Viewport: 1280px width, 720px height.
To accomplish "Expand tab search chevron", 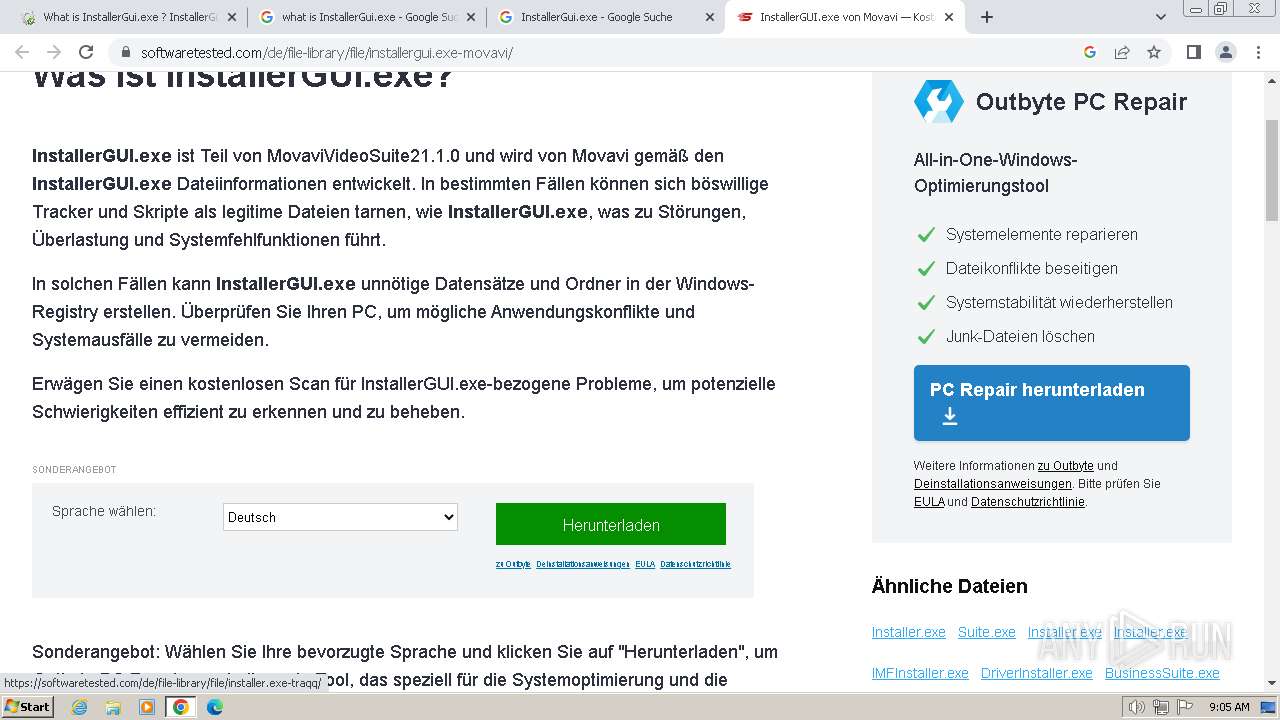I will (x=1161, y=17).
